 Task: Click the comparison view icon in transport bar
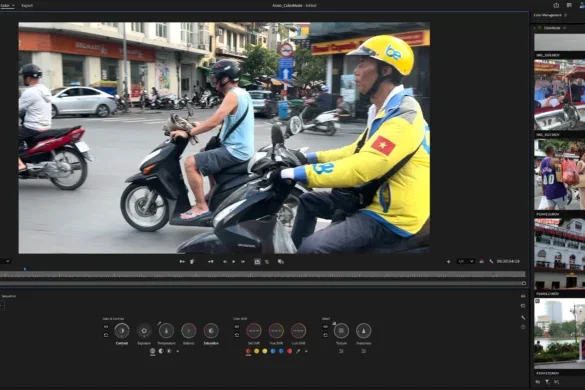click(x=281, y=262)
